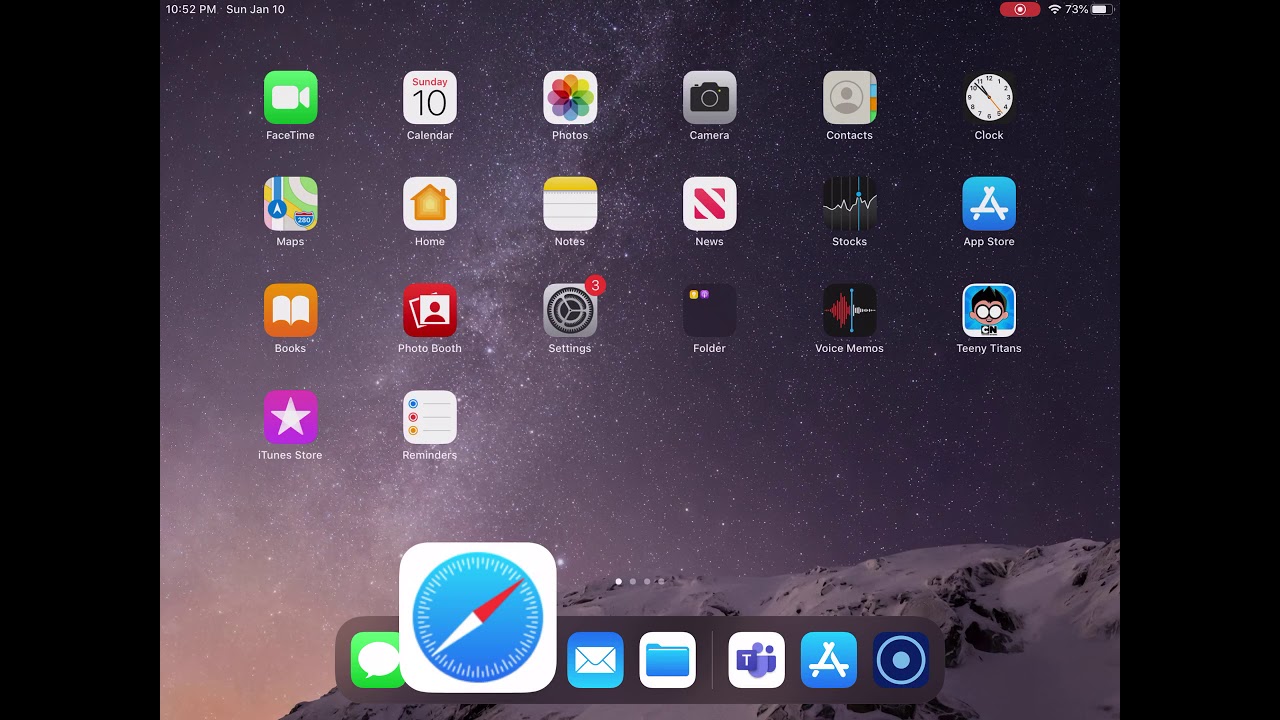Launch Microsoft Teams from dock

(756, 660)
